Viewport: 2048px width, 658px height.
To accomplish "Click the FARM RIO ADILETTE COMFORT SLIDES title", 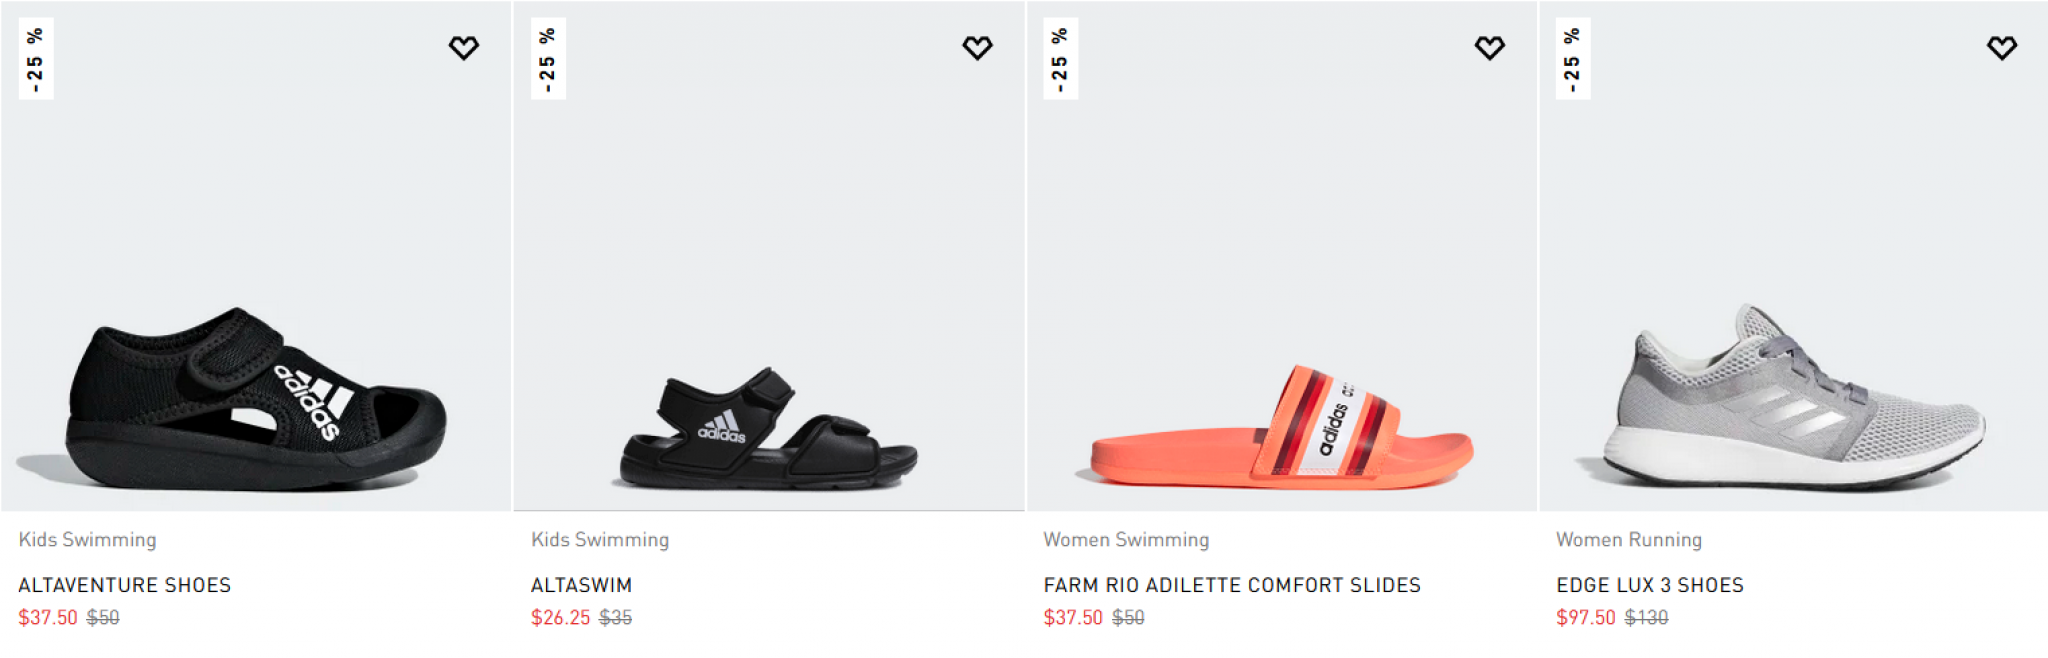I will (1232, 585).
